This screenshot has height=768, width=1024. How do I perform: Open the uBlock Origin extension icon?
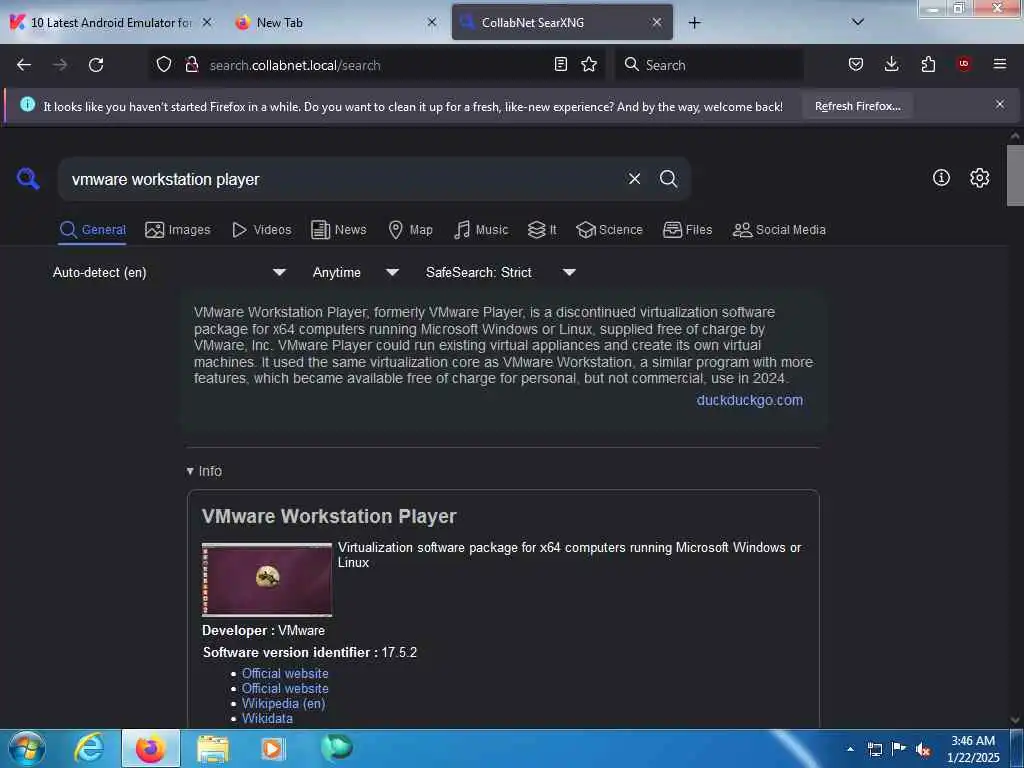click(963, 64)
